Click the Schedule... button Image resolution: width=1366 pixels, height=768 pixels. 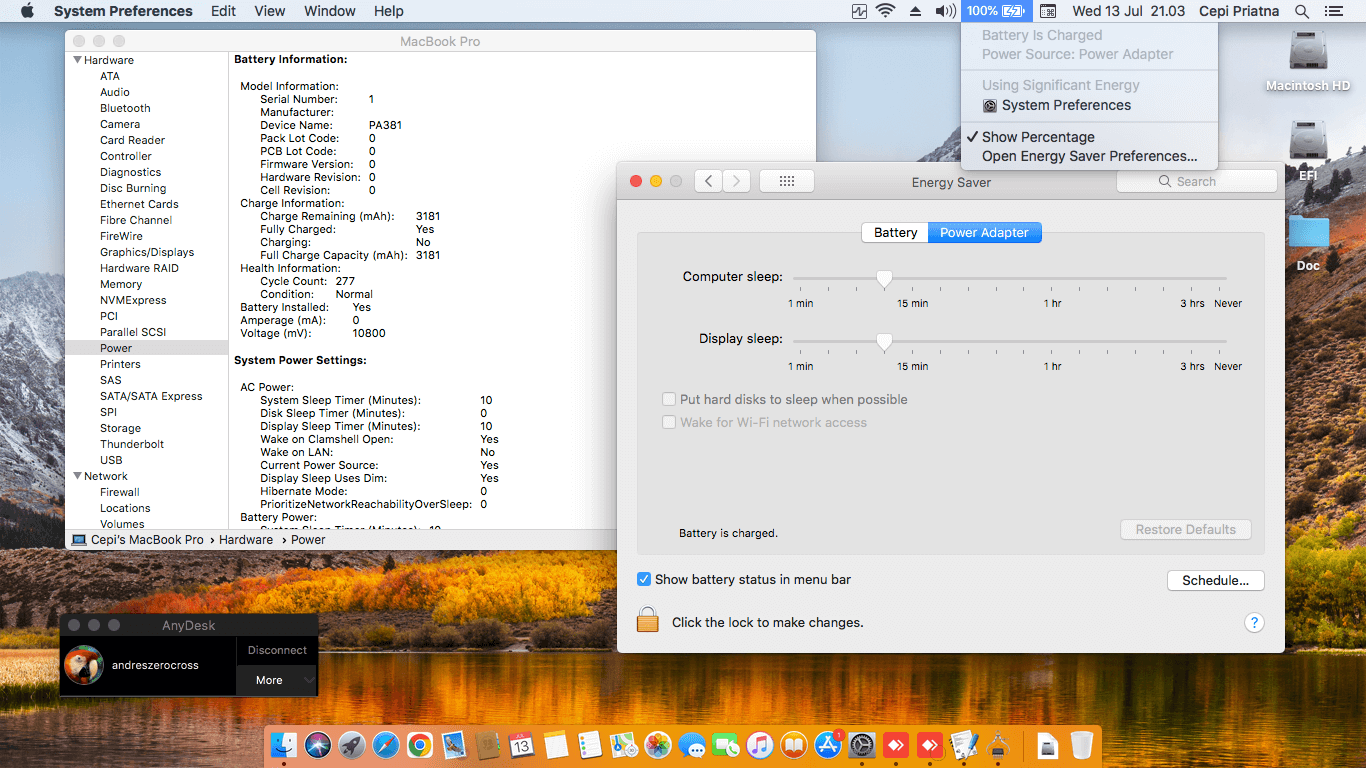click(x=1215, y=580)
